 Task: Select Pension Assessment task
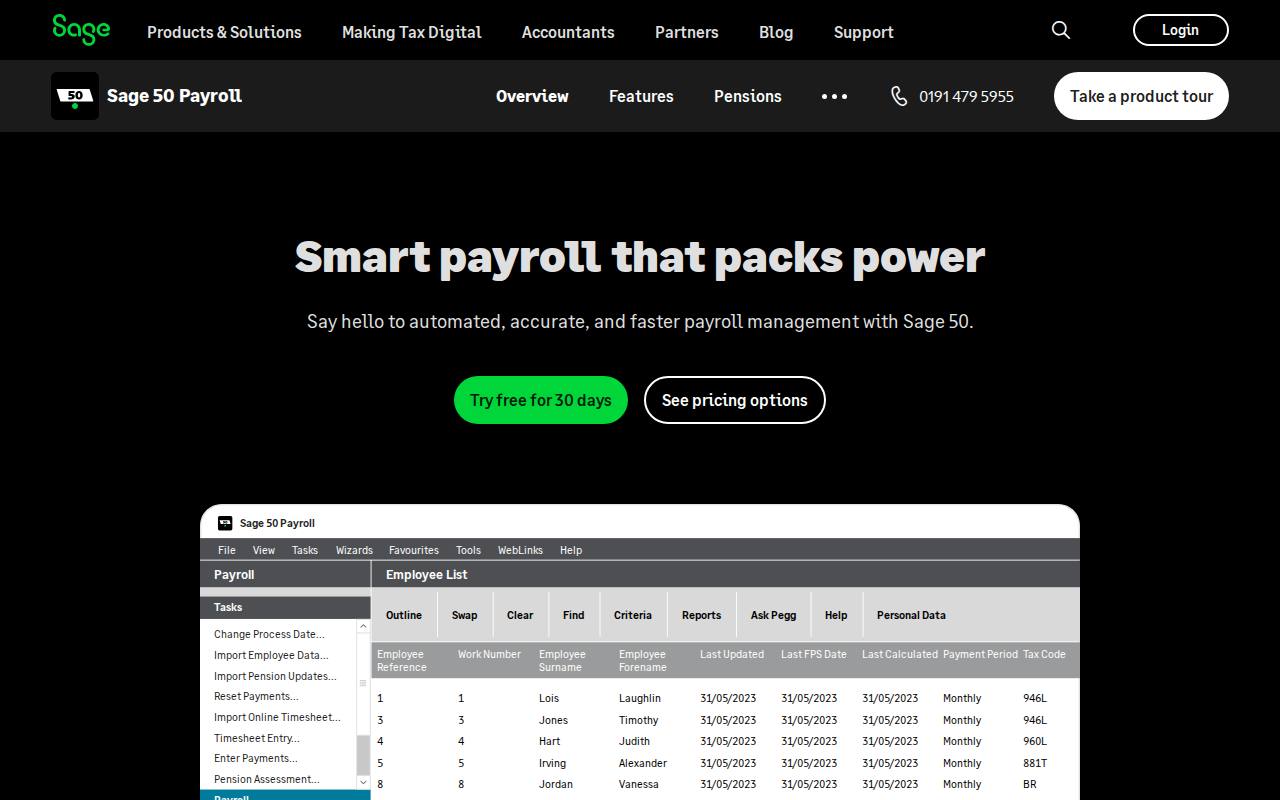[267, 779]
